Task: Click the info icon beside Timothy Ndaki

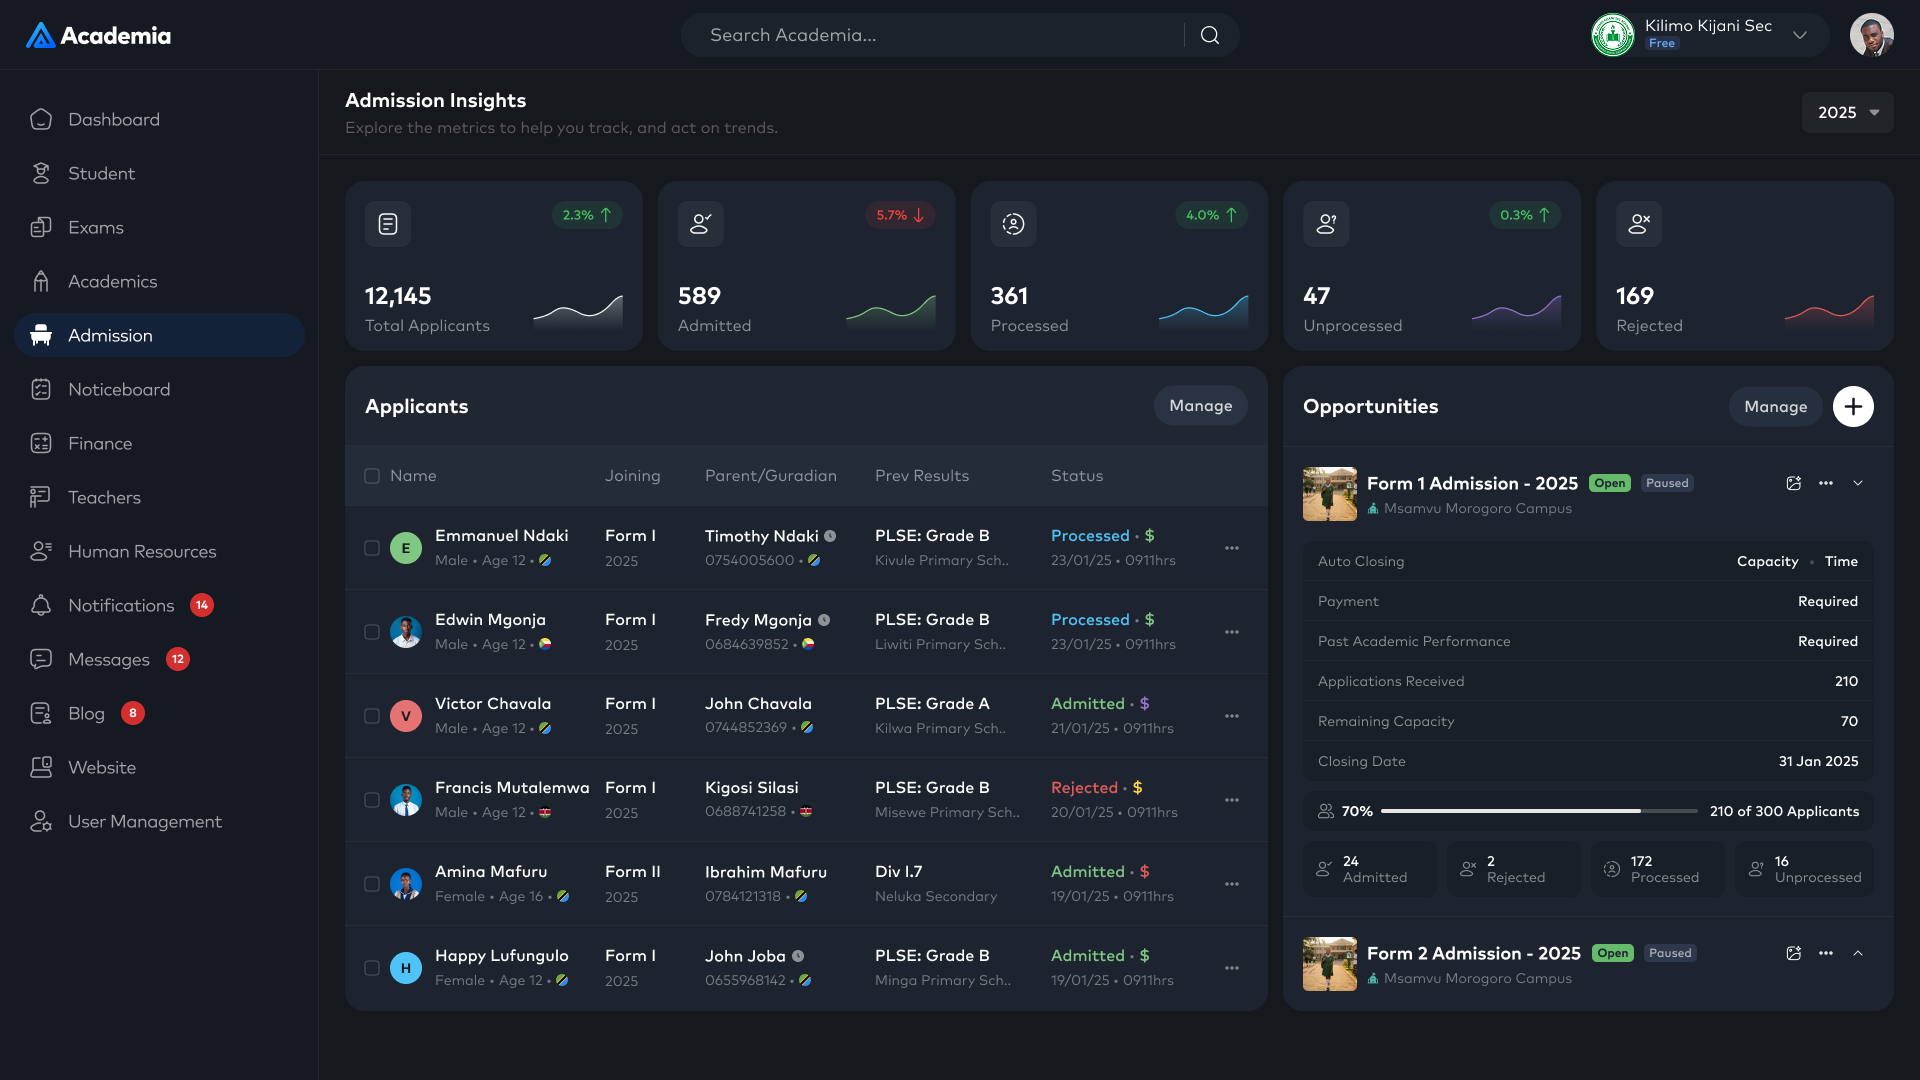Action: pos(830,536)
